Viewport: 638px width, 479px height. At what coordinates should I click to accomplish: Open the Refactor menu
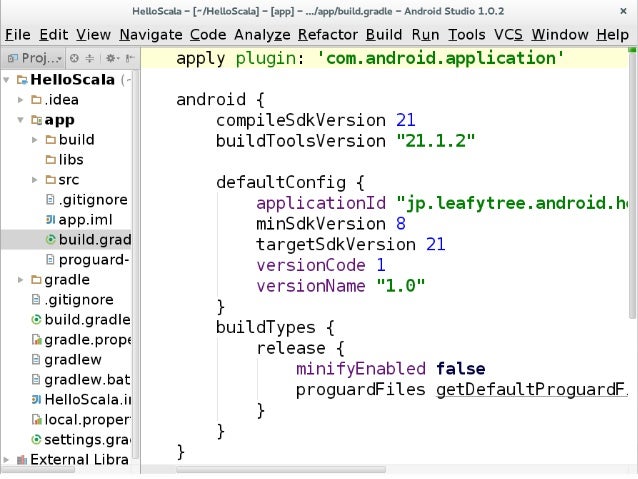(328, 35)
